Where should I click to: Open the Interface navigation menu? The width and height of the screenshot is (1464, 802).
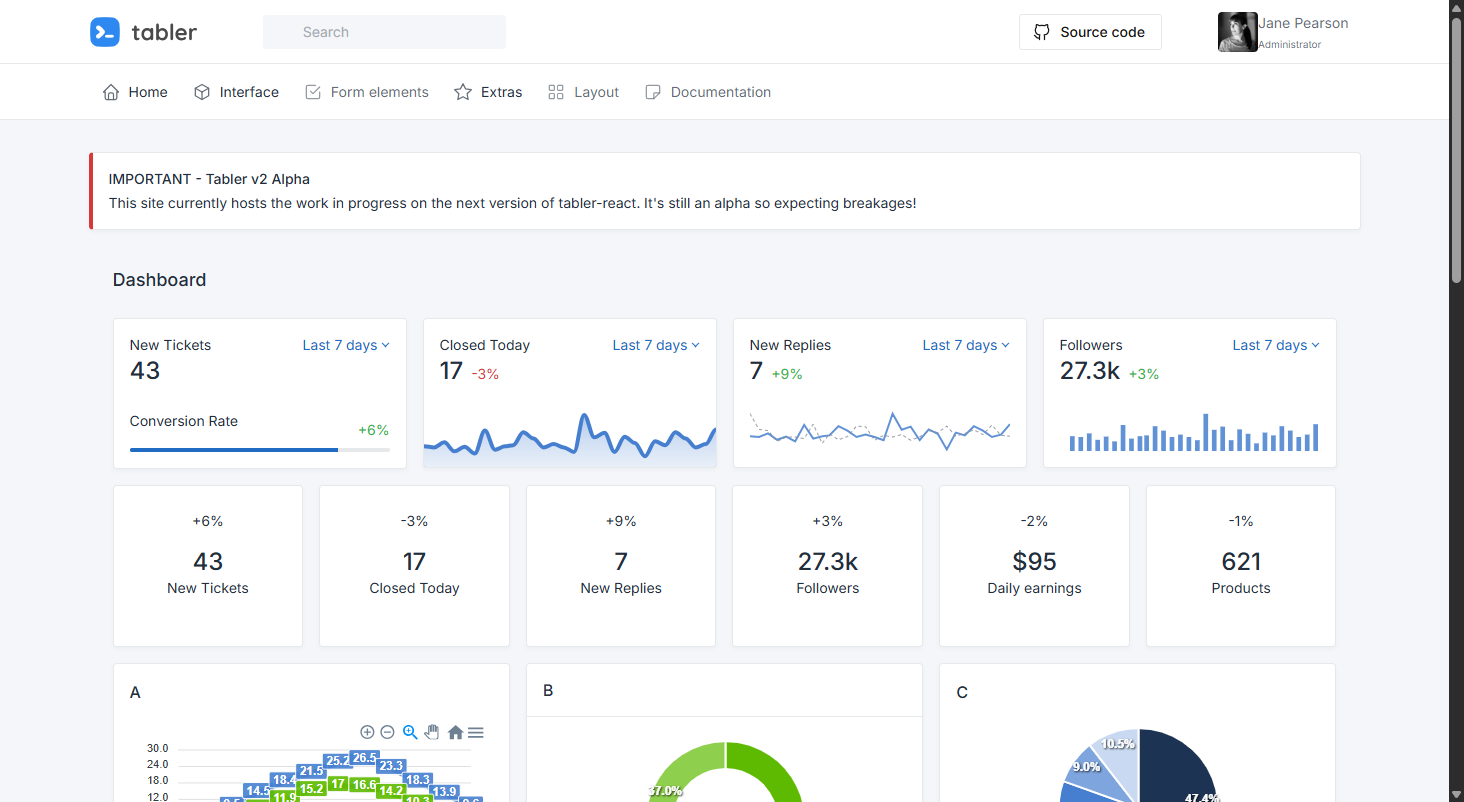[236, 92]
